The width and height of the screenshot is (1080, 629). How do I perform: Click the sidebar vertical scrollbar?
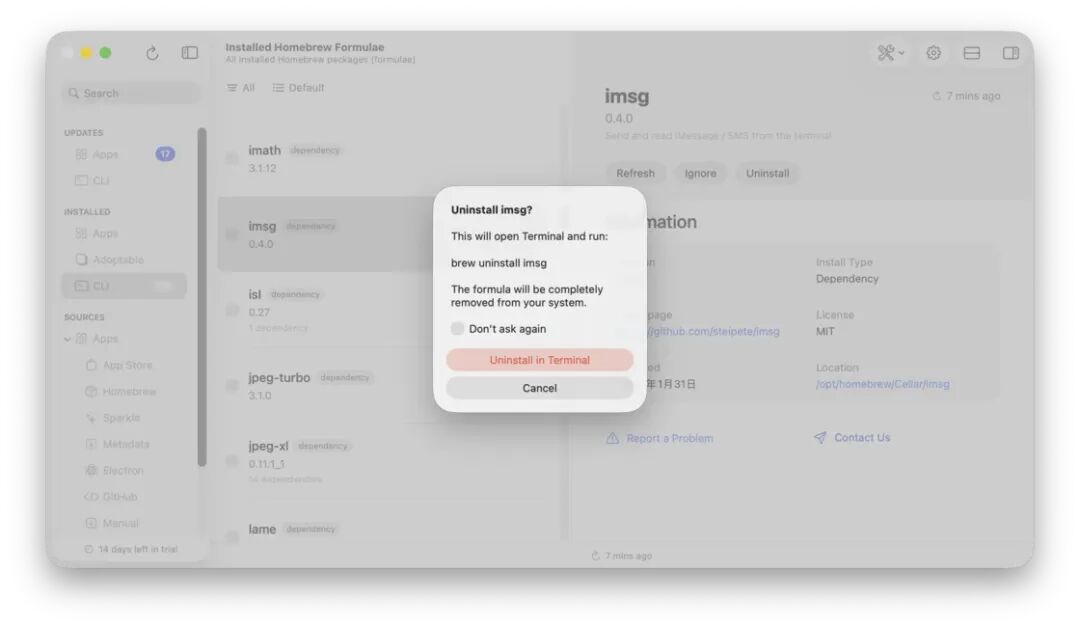(x=202, y=296)
